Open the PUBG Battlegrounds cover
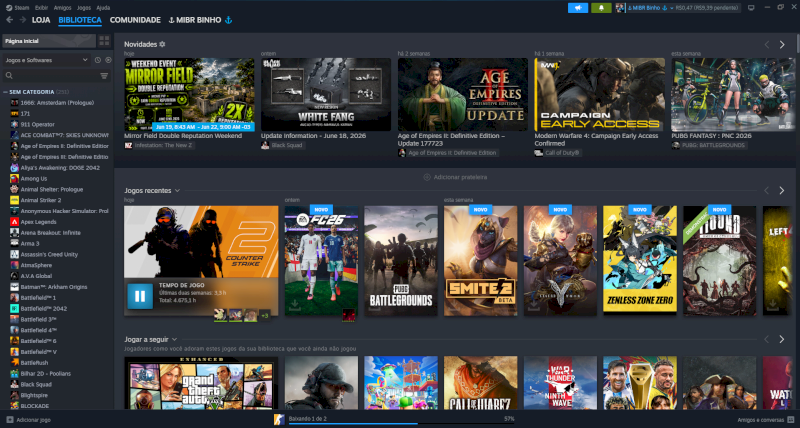This screenshot has height=428, width=800. point(401,261)
